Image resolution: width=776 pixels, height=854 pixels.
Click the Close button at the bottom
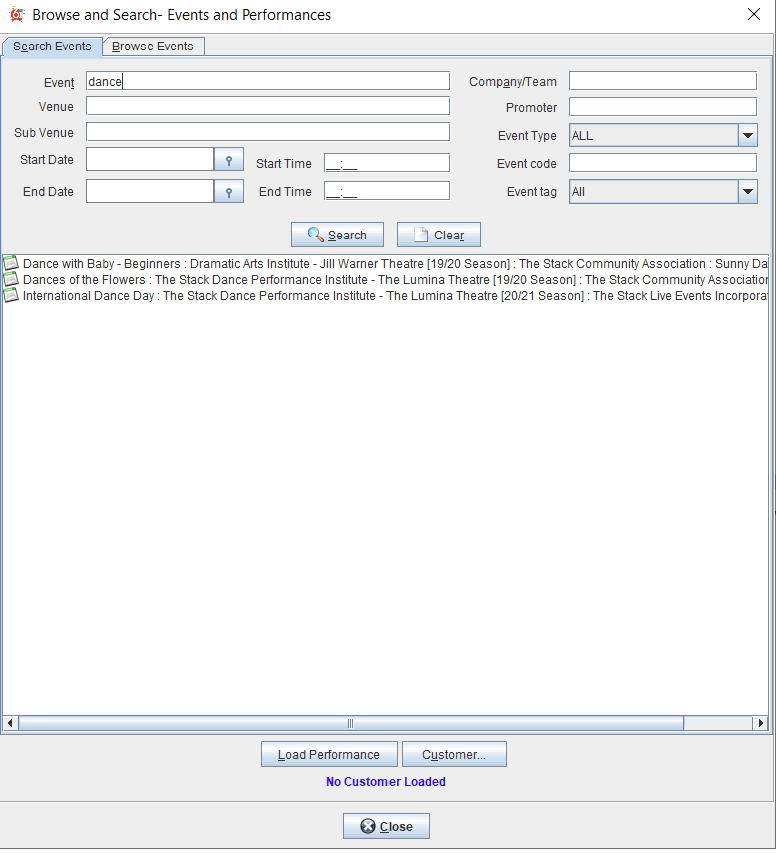(386, 827)
